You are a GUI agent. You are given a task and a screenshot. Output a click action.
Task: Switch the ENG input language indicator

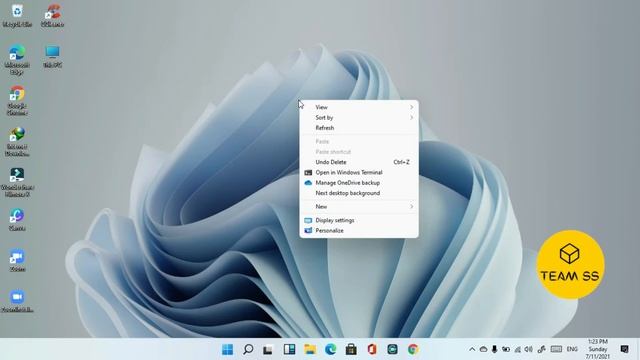(572, 349)
